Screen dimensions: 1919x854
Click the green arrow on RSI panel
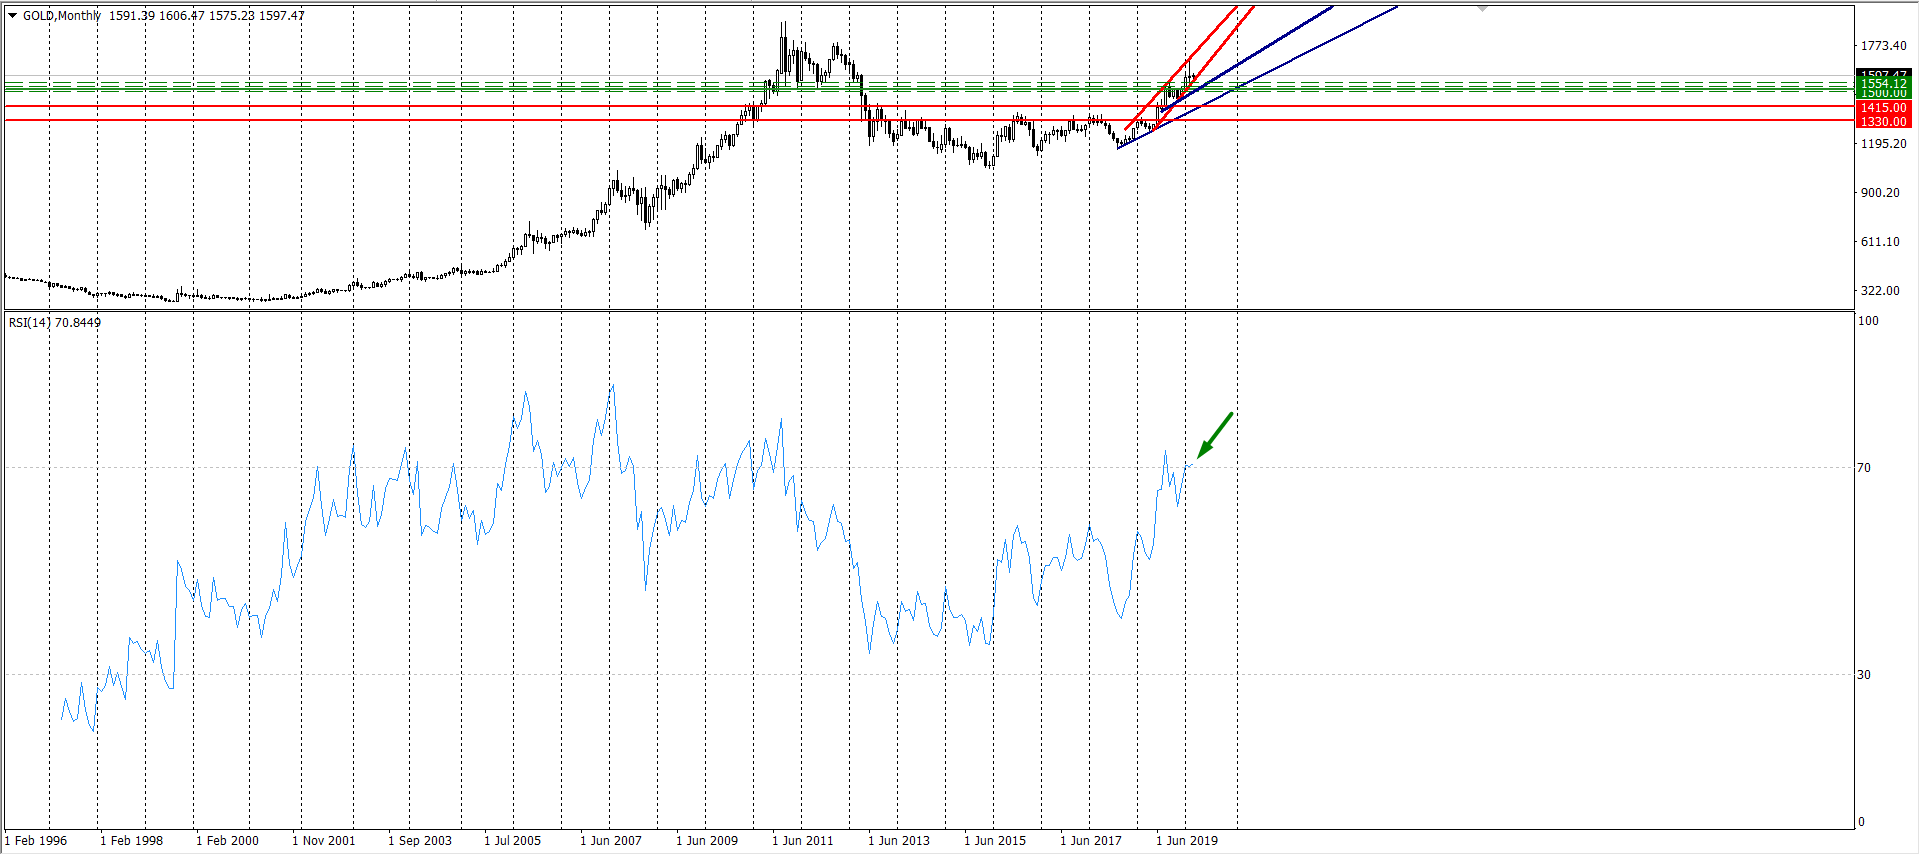coord(1214,435)
